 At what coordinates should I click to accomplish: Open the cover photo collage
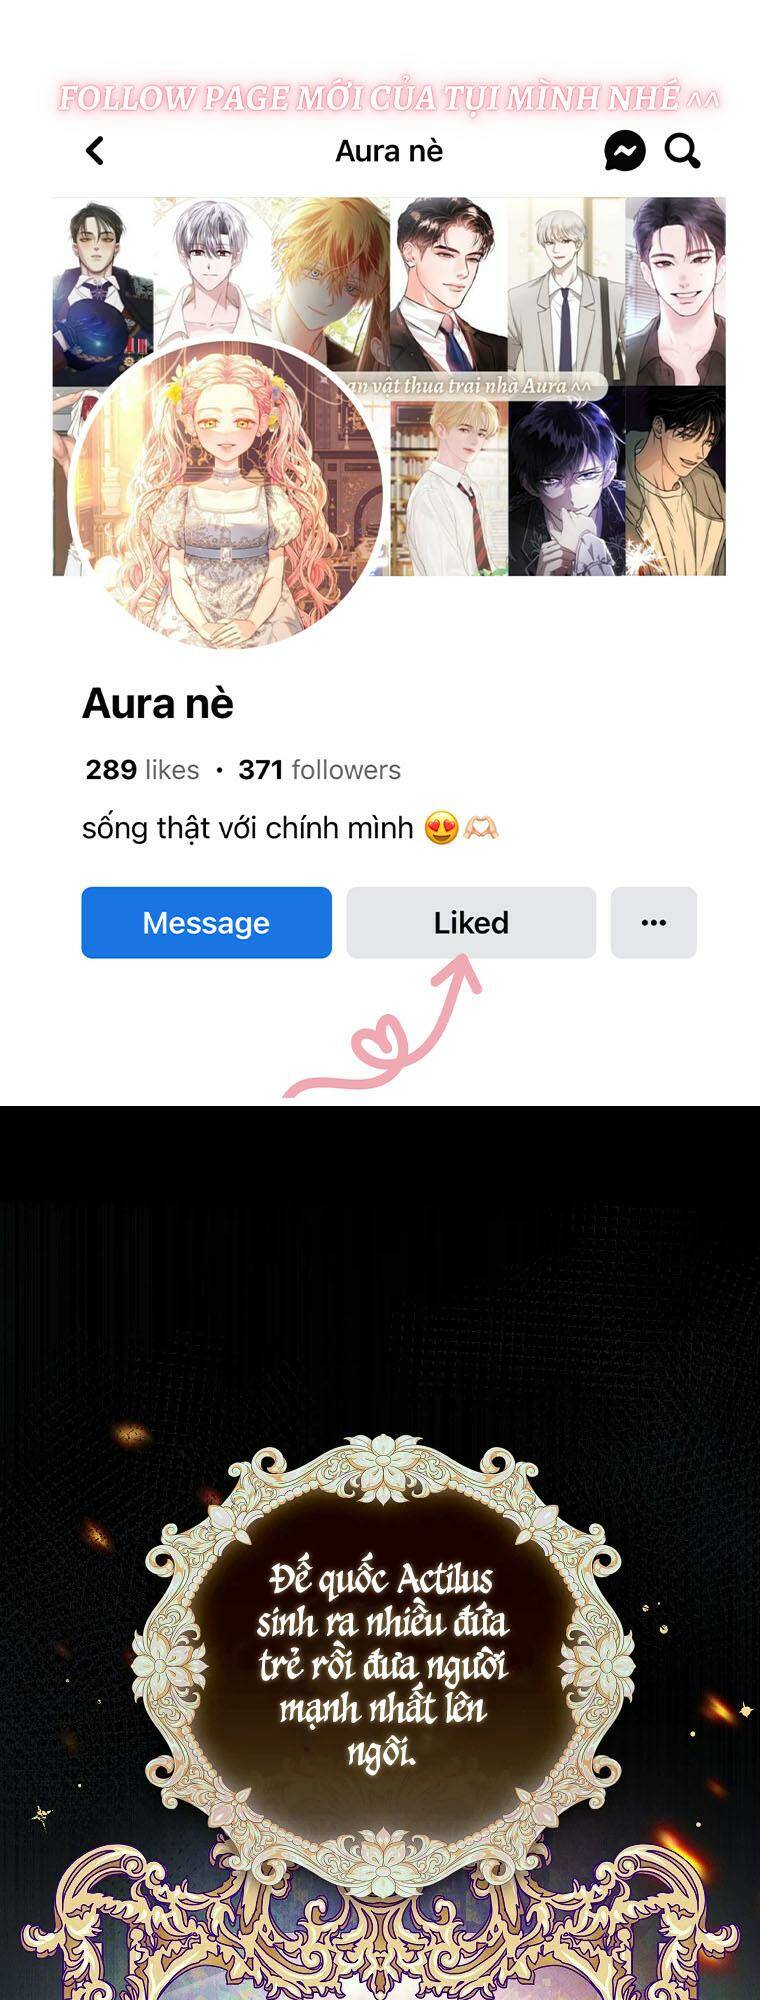coord(389,386)
